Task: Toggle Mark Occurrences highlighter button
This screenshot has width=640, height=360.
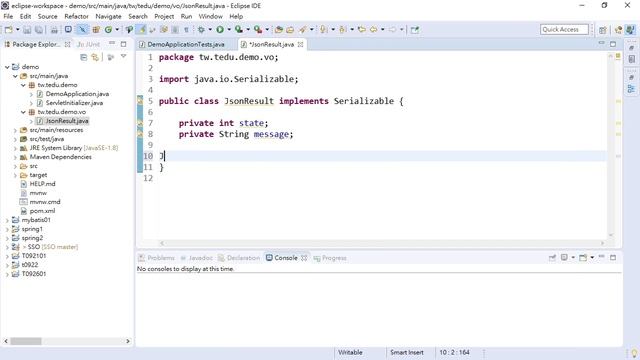Action: [141, 29]
